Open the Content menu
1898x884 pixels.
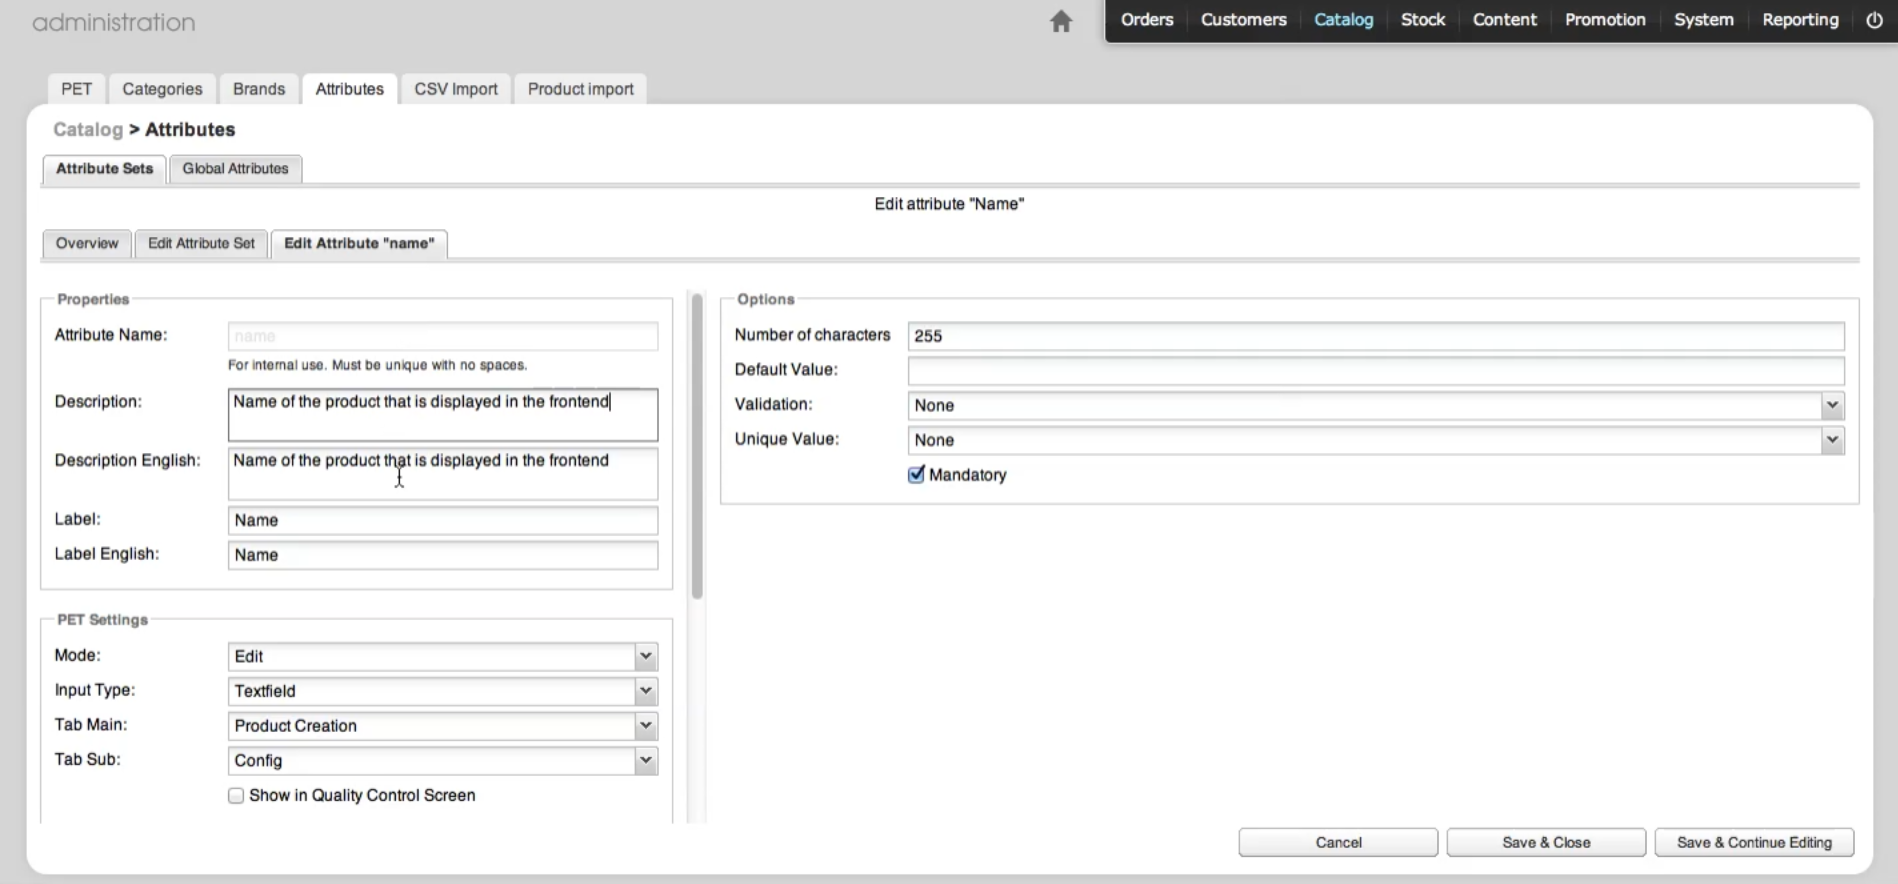tap(1504, 20)
